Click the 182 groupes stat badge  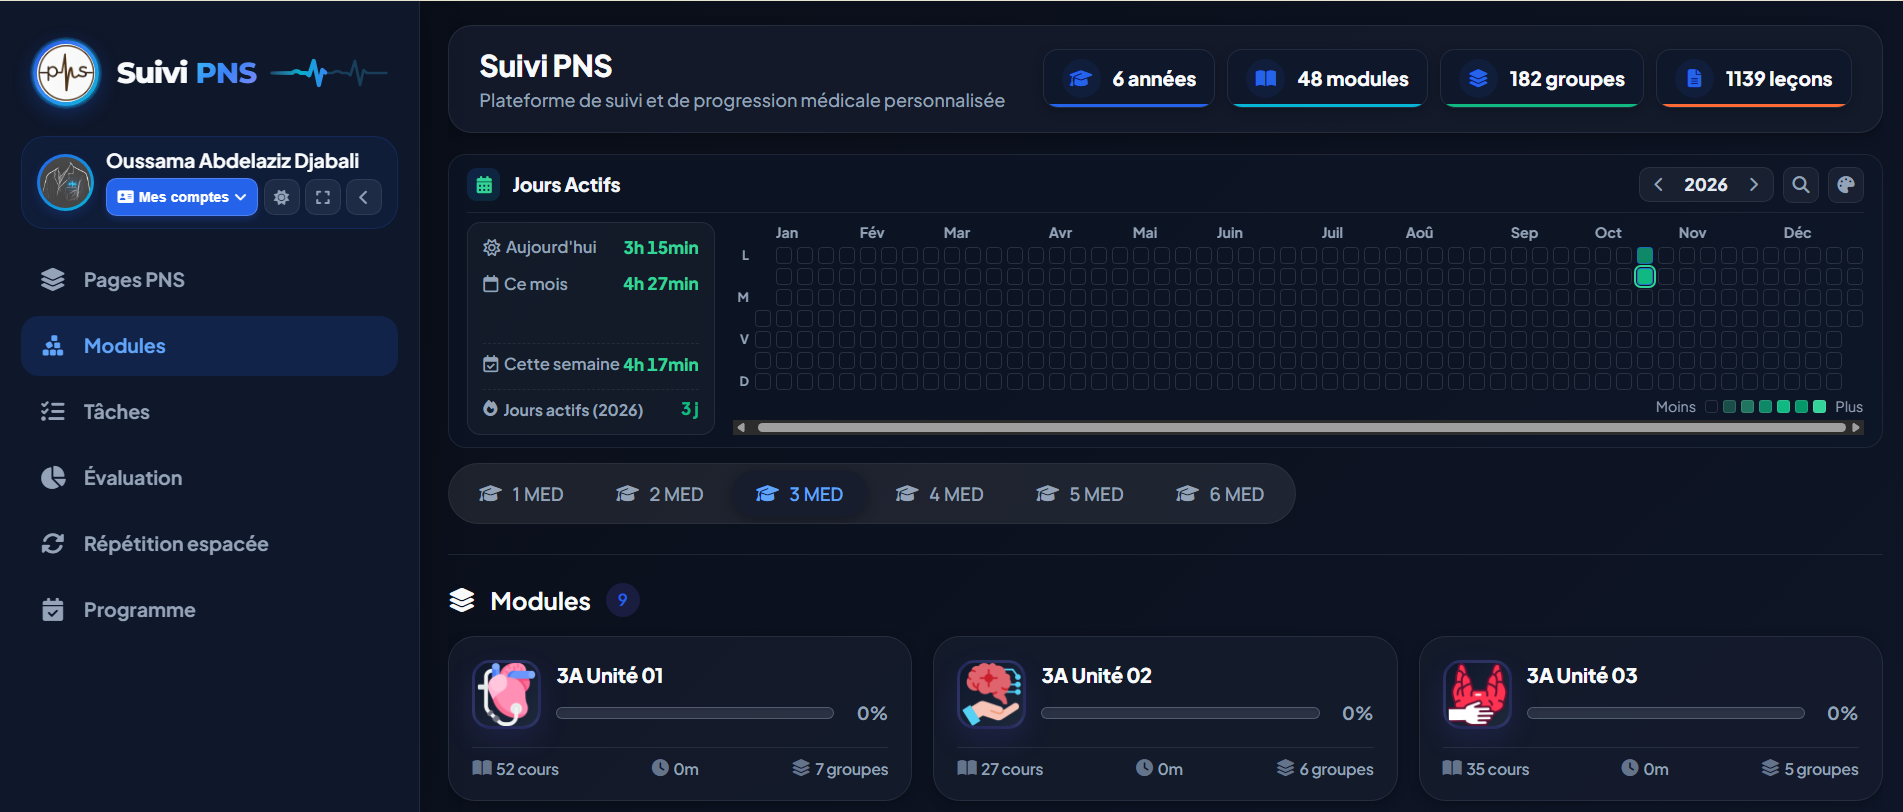[x=1542, y=78]
